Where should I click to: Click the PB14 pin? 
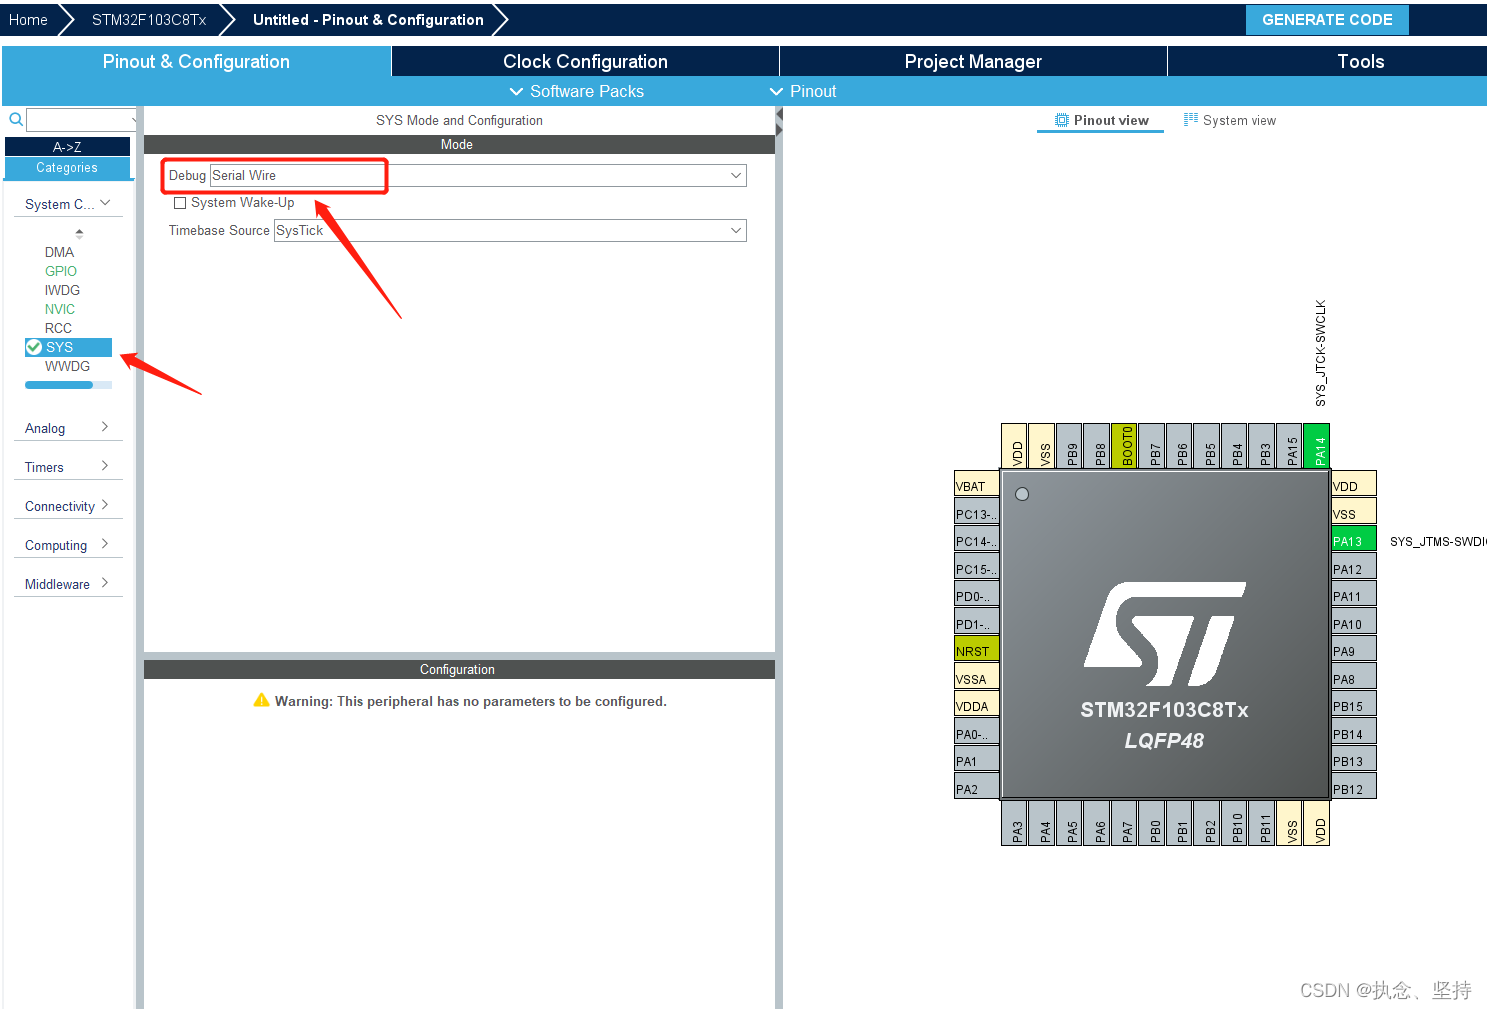(x=1354, y=732)
